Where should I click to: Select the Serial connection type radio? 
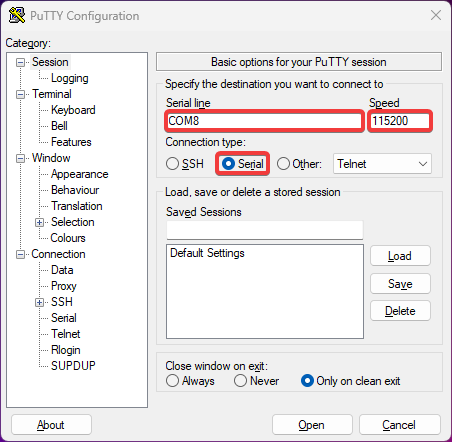coord(242,164)
